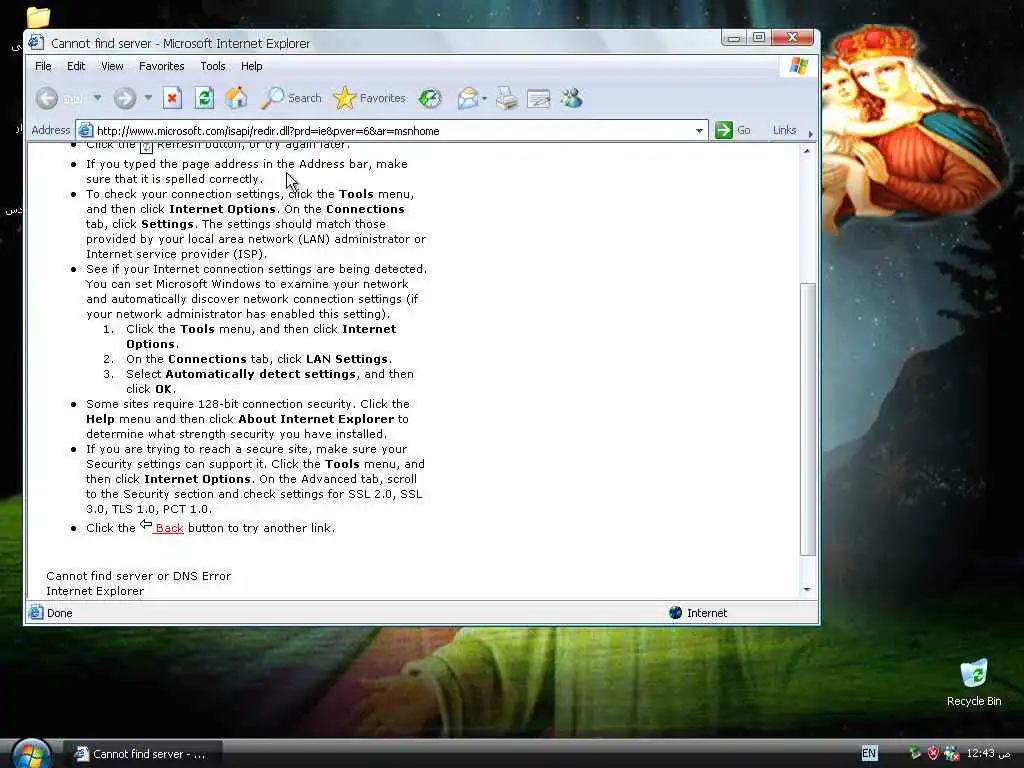The height and width of the screenshot is (768, 1024).
Task: Click the page icon in the address bar
Action: (86, 131)
